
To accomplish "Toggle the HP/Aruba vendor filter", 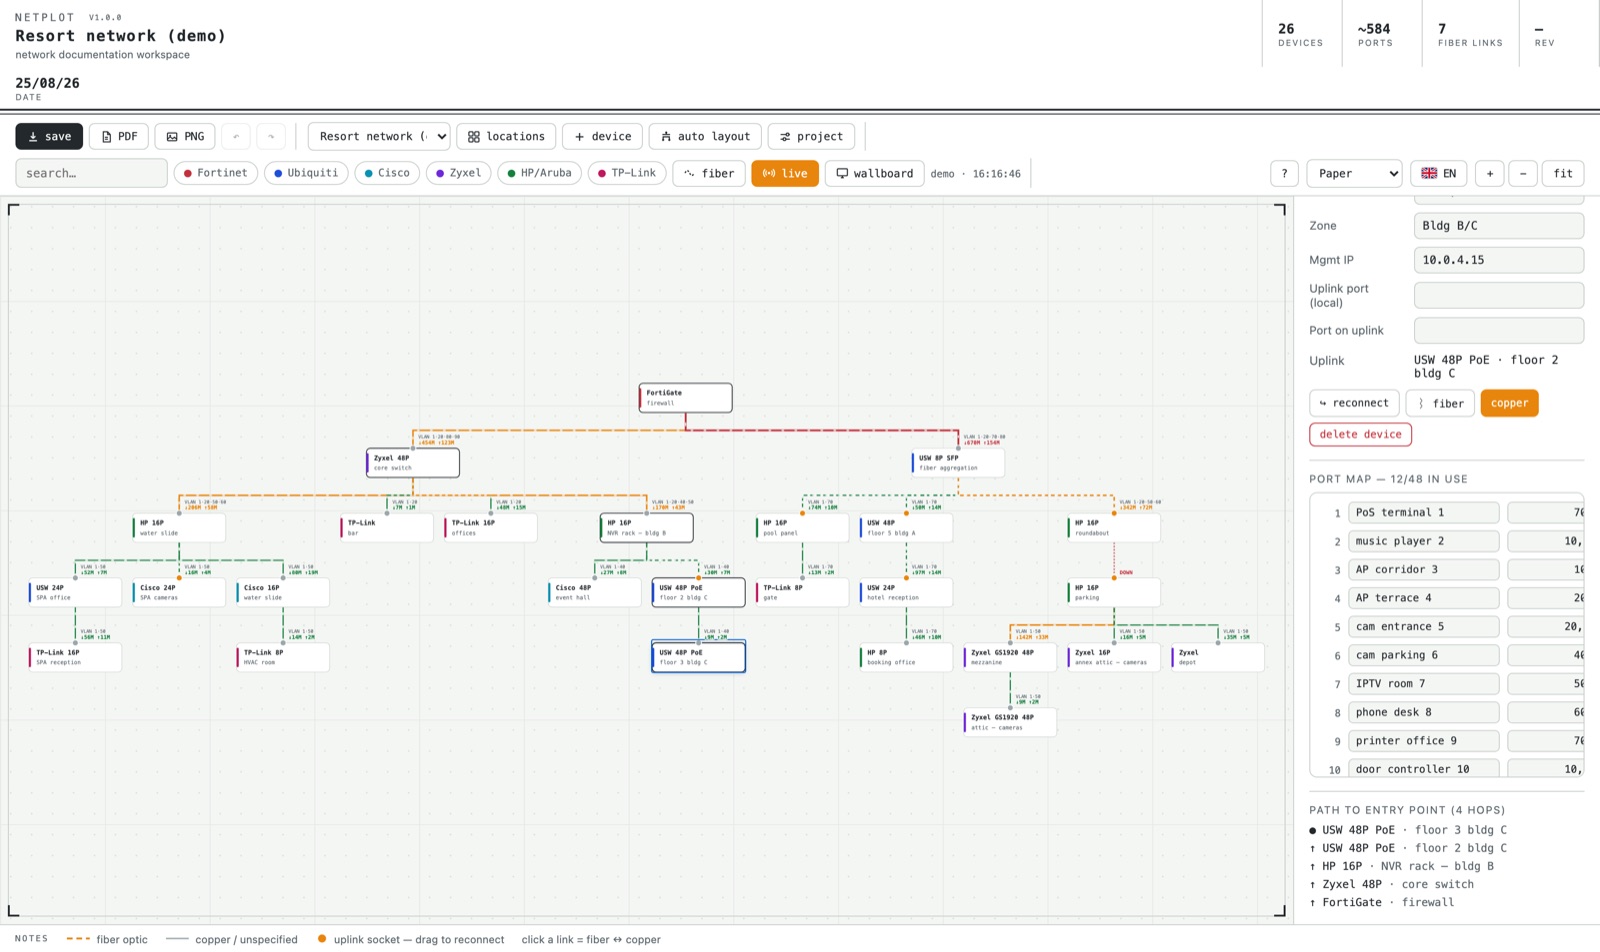I will [539, 173].
